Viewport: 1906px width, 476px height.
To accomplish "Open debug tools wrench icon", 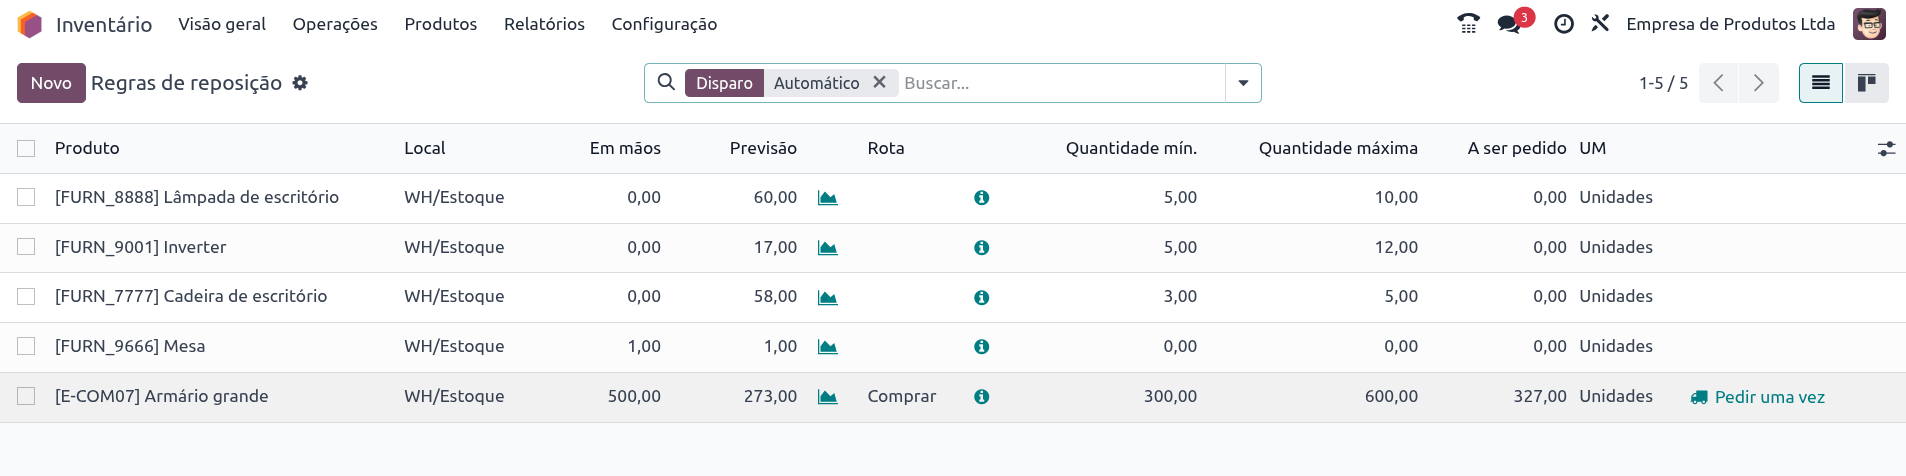I will click(x=1600, y=23).
